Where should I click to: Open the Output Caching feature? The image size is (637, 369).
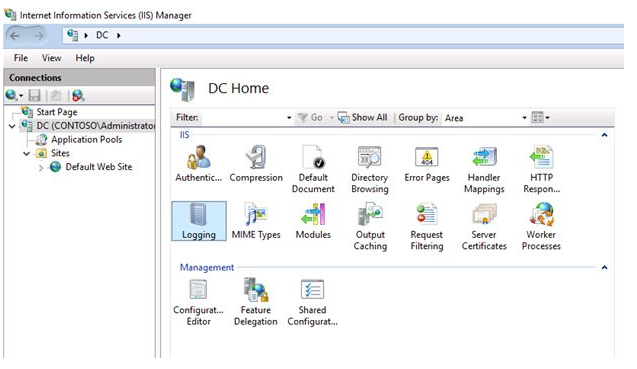(370, 226)
